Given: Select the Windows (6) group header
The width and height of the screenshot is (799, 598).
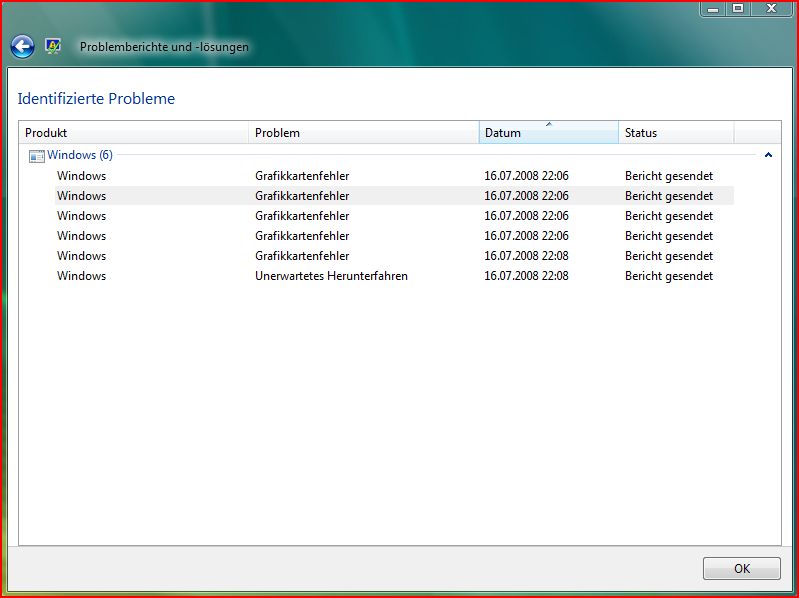Looking at the screenshot, I should point(80,155).
